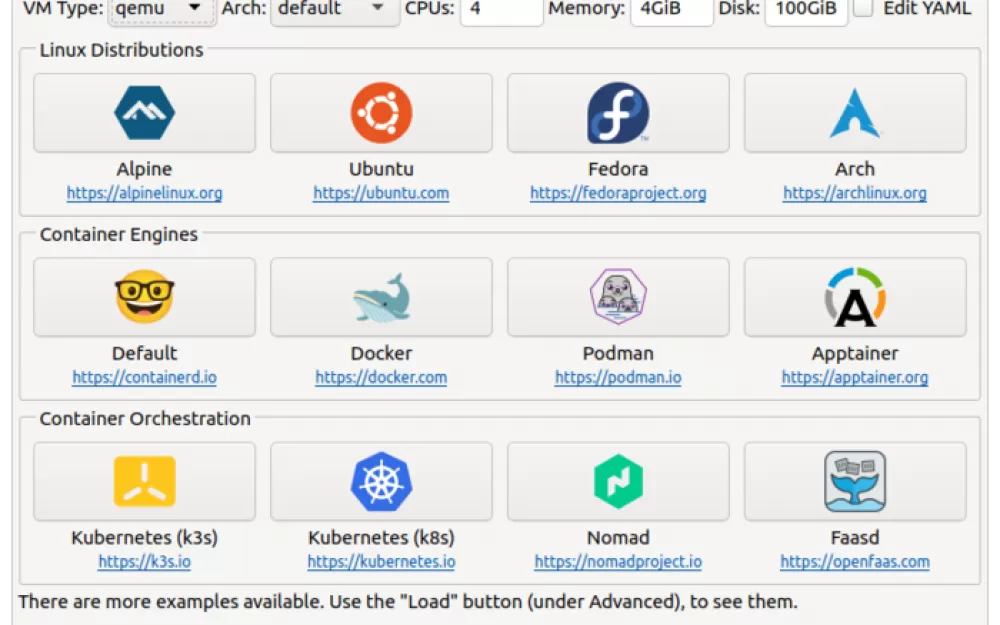Click the Default engine label text
Screen dimensions: 1000x625
coord(144,353)
